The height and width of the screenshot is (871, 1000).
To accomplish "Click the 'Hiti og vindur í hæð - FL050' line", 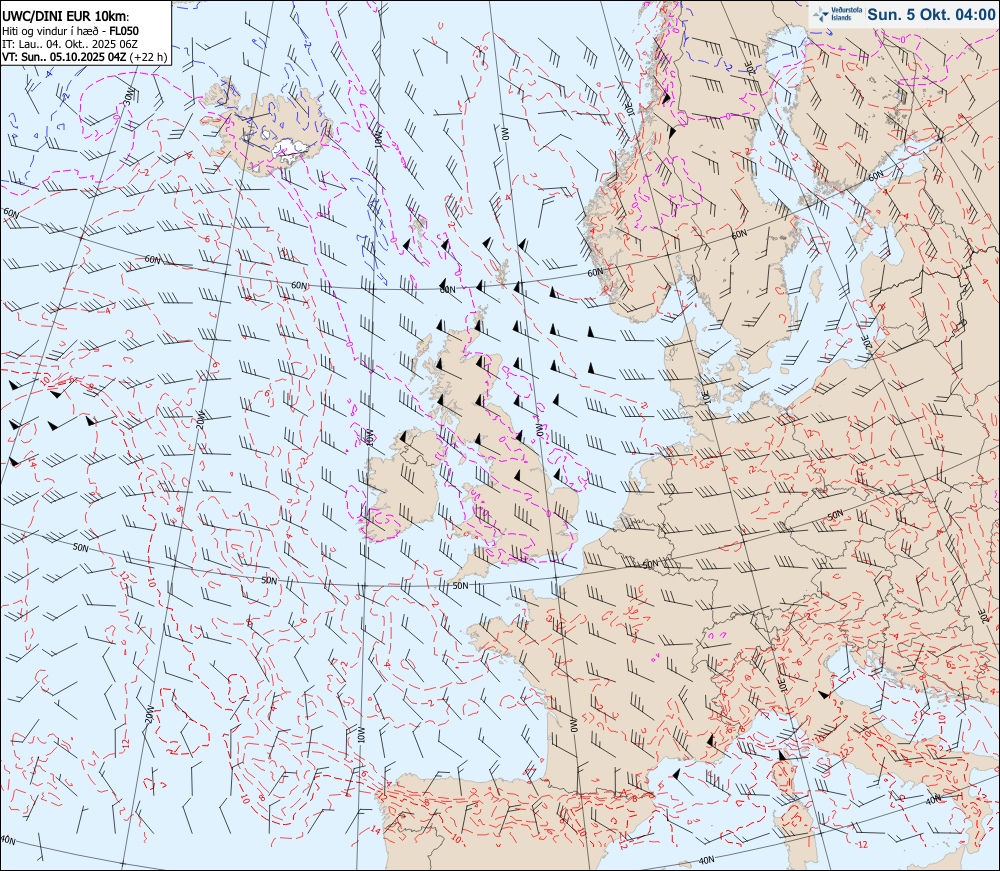I will tap(70, 31).
